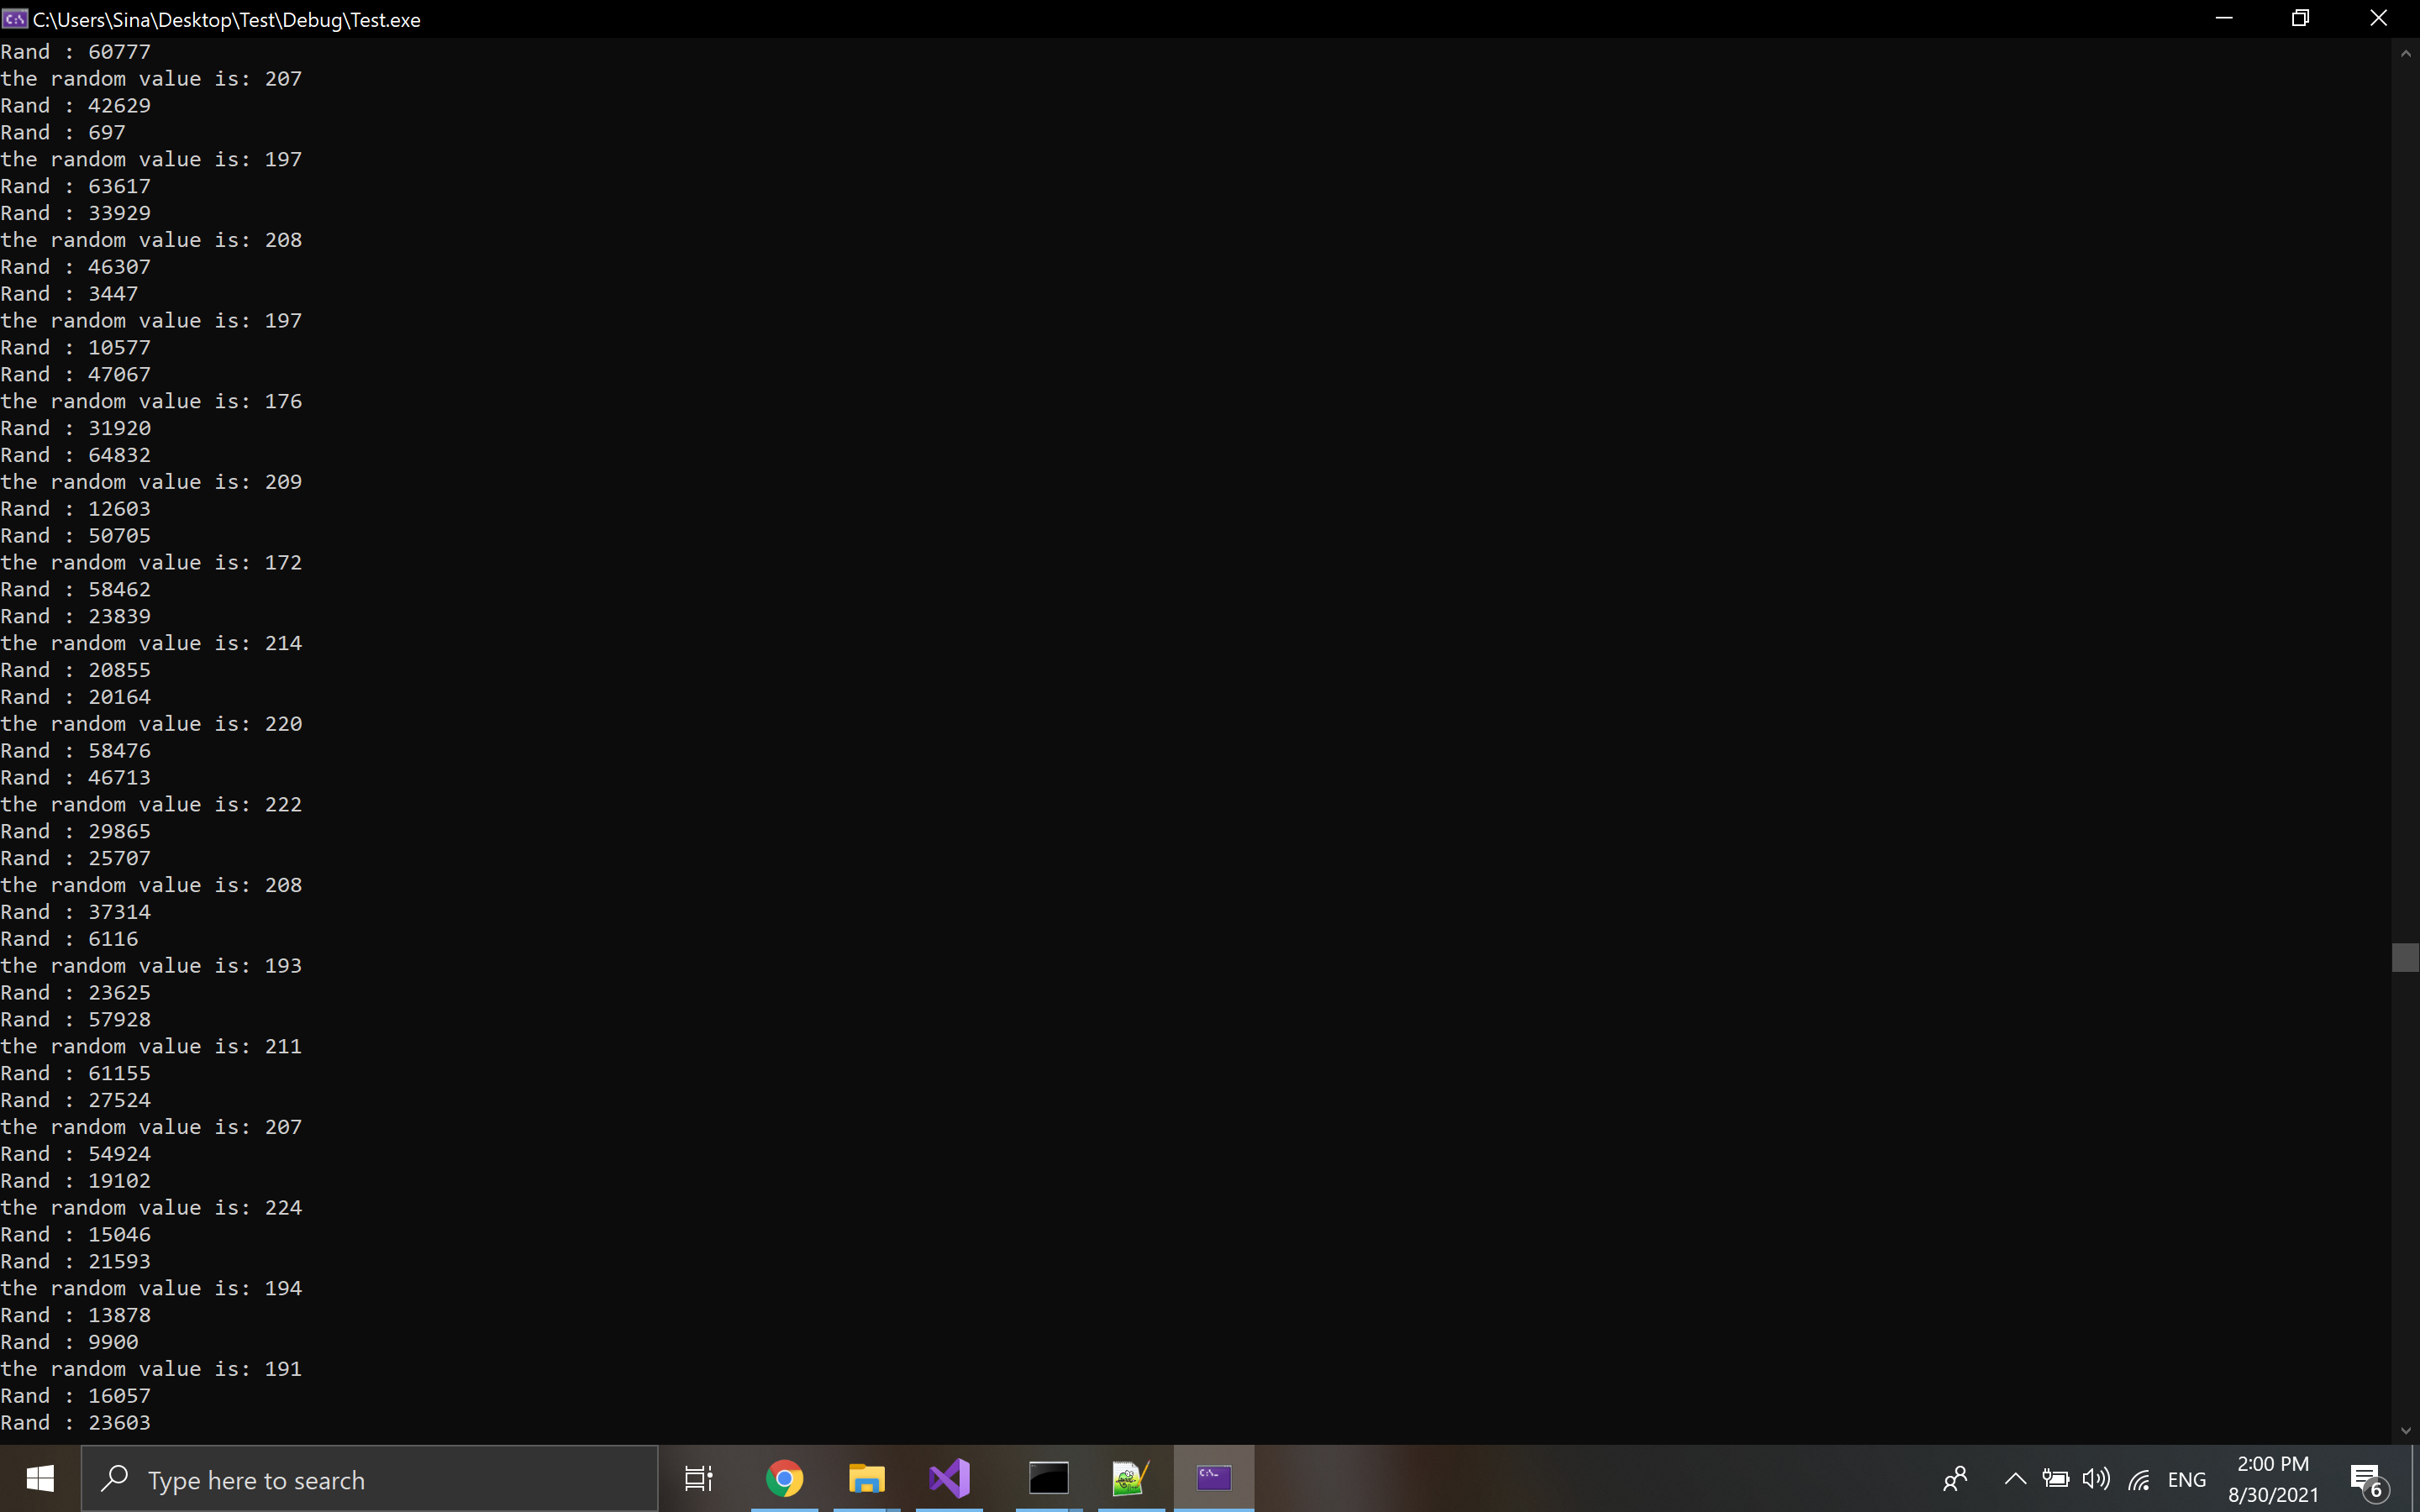Select the active purple Test.exe console icon

[x=1213, y=1478]
